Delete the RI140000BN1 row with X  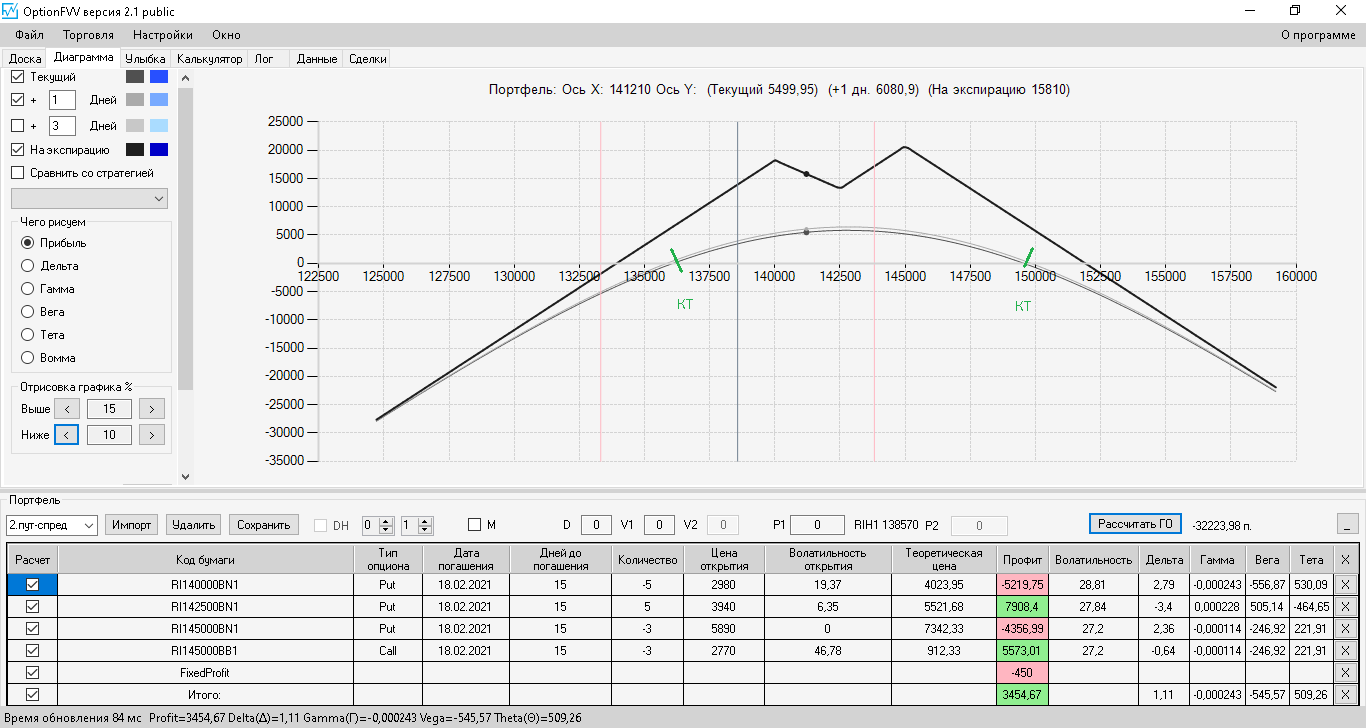tap(1344, 584)
